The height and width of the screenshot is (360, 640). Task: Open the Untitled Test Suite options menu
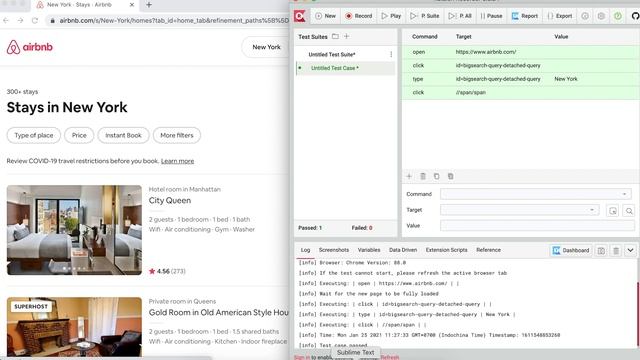391,54
